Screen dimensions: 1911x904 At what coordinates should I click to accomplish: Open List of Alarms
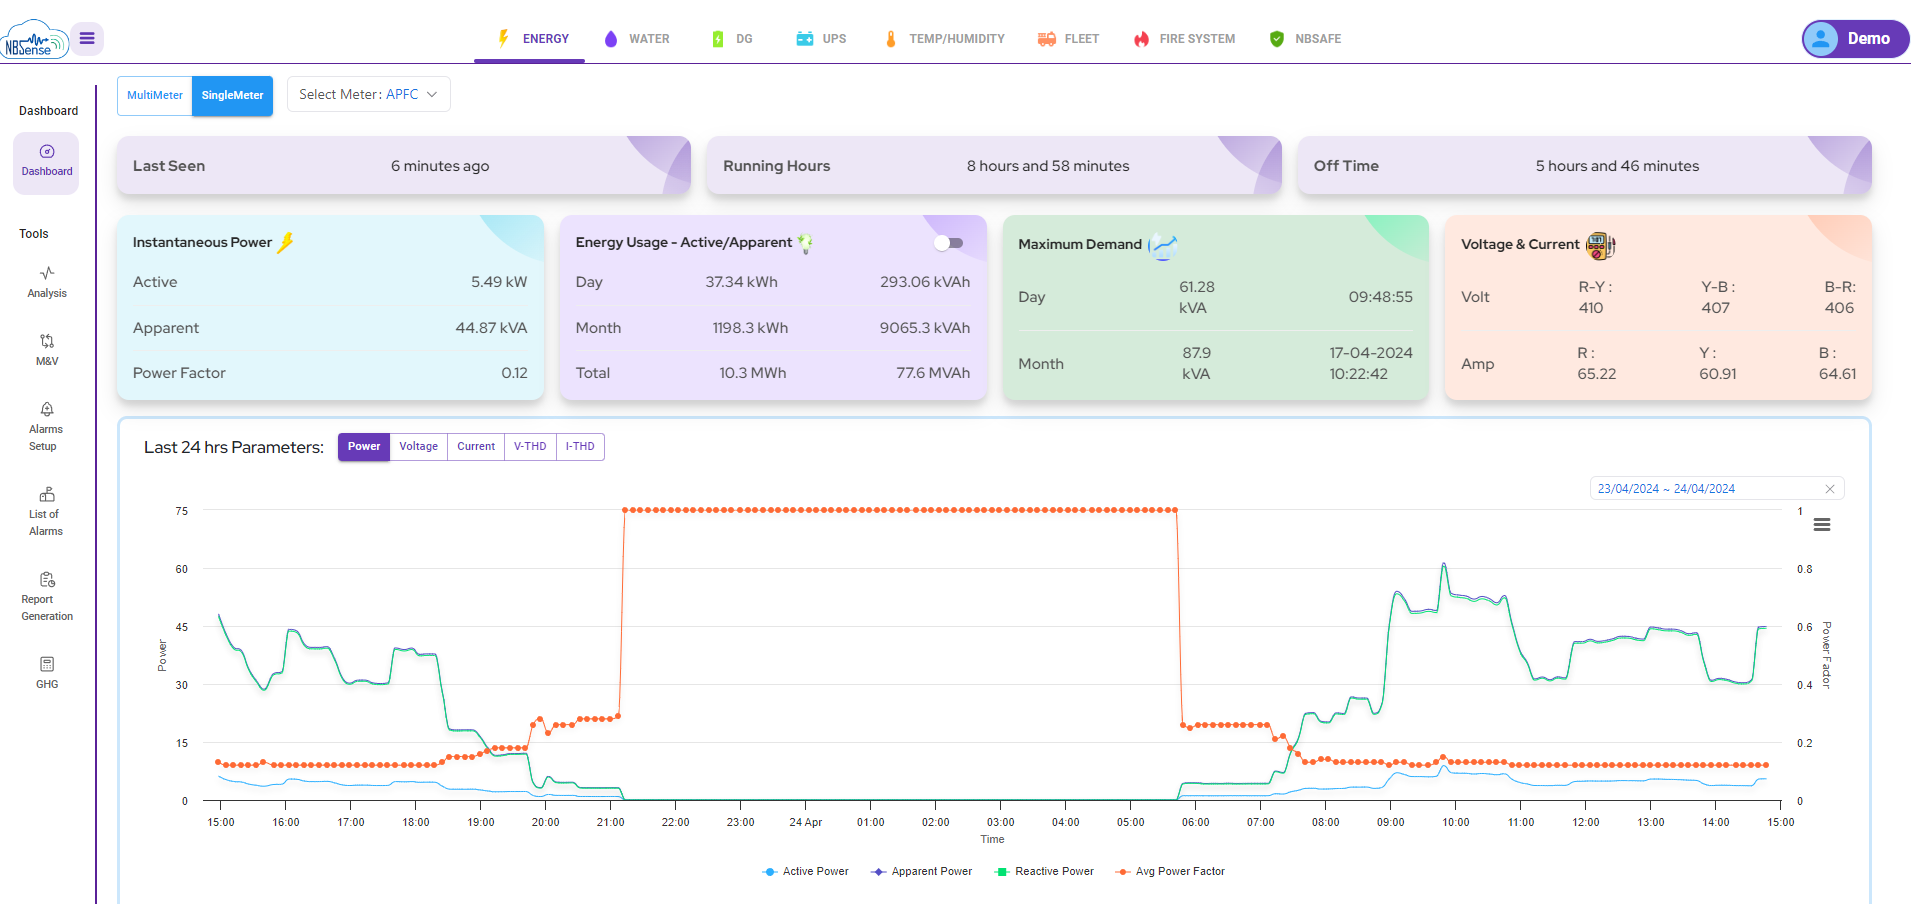coord(46,512)
